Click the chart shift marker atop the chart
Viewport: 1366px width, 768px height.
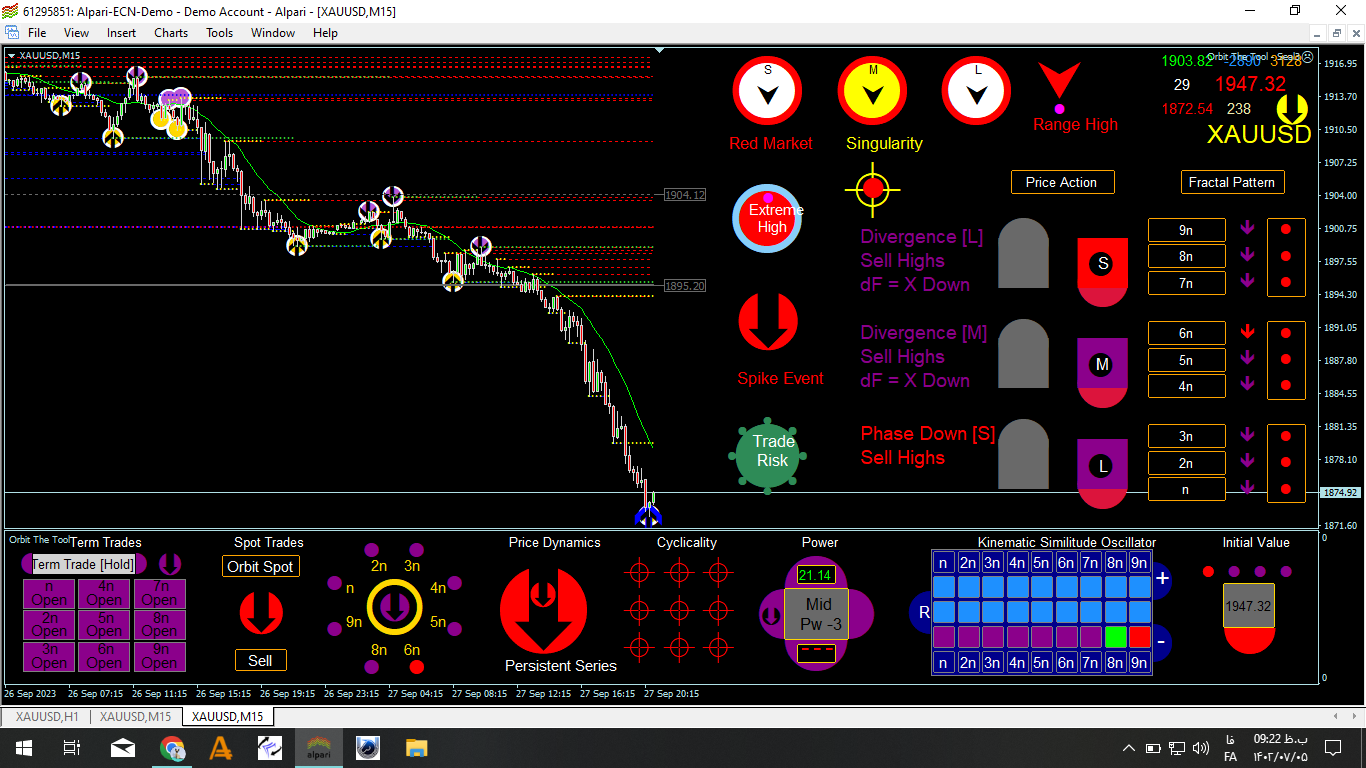point(659,49)
